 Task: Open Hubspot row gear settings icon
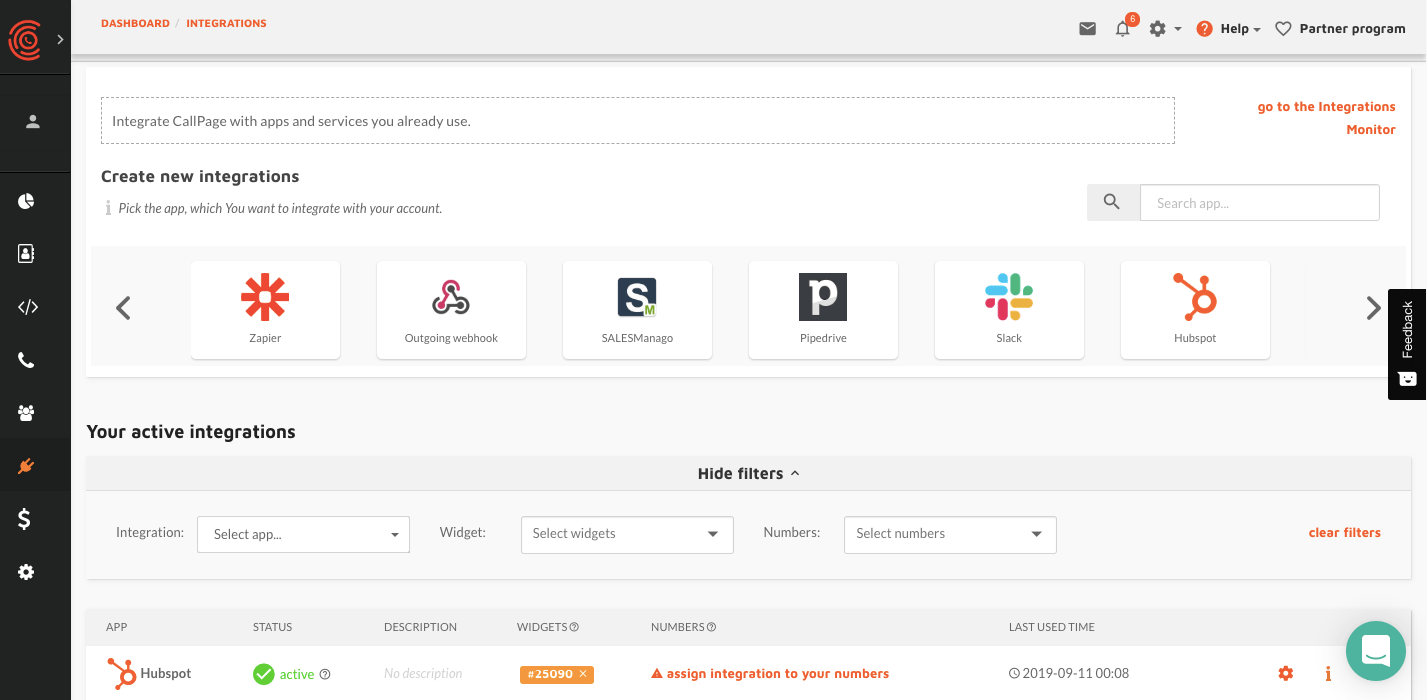click(1286, 673)
